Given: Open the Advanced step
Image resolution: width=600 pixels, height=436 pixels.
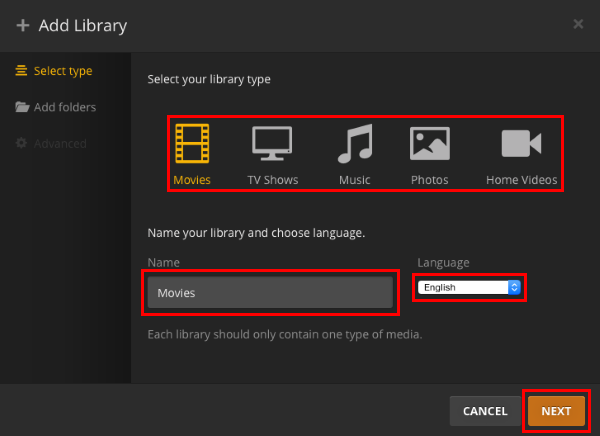Looking at the screenshot, I should pos(51,144).
